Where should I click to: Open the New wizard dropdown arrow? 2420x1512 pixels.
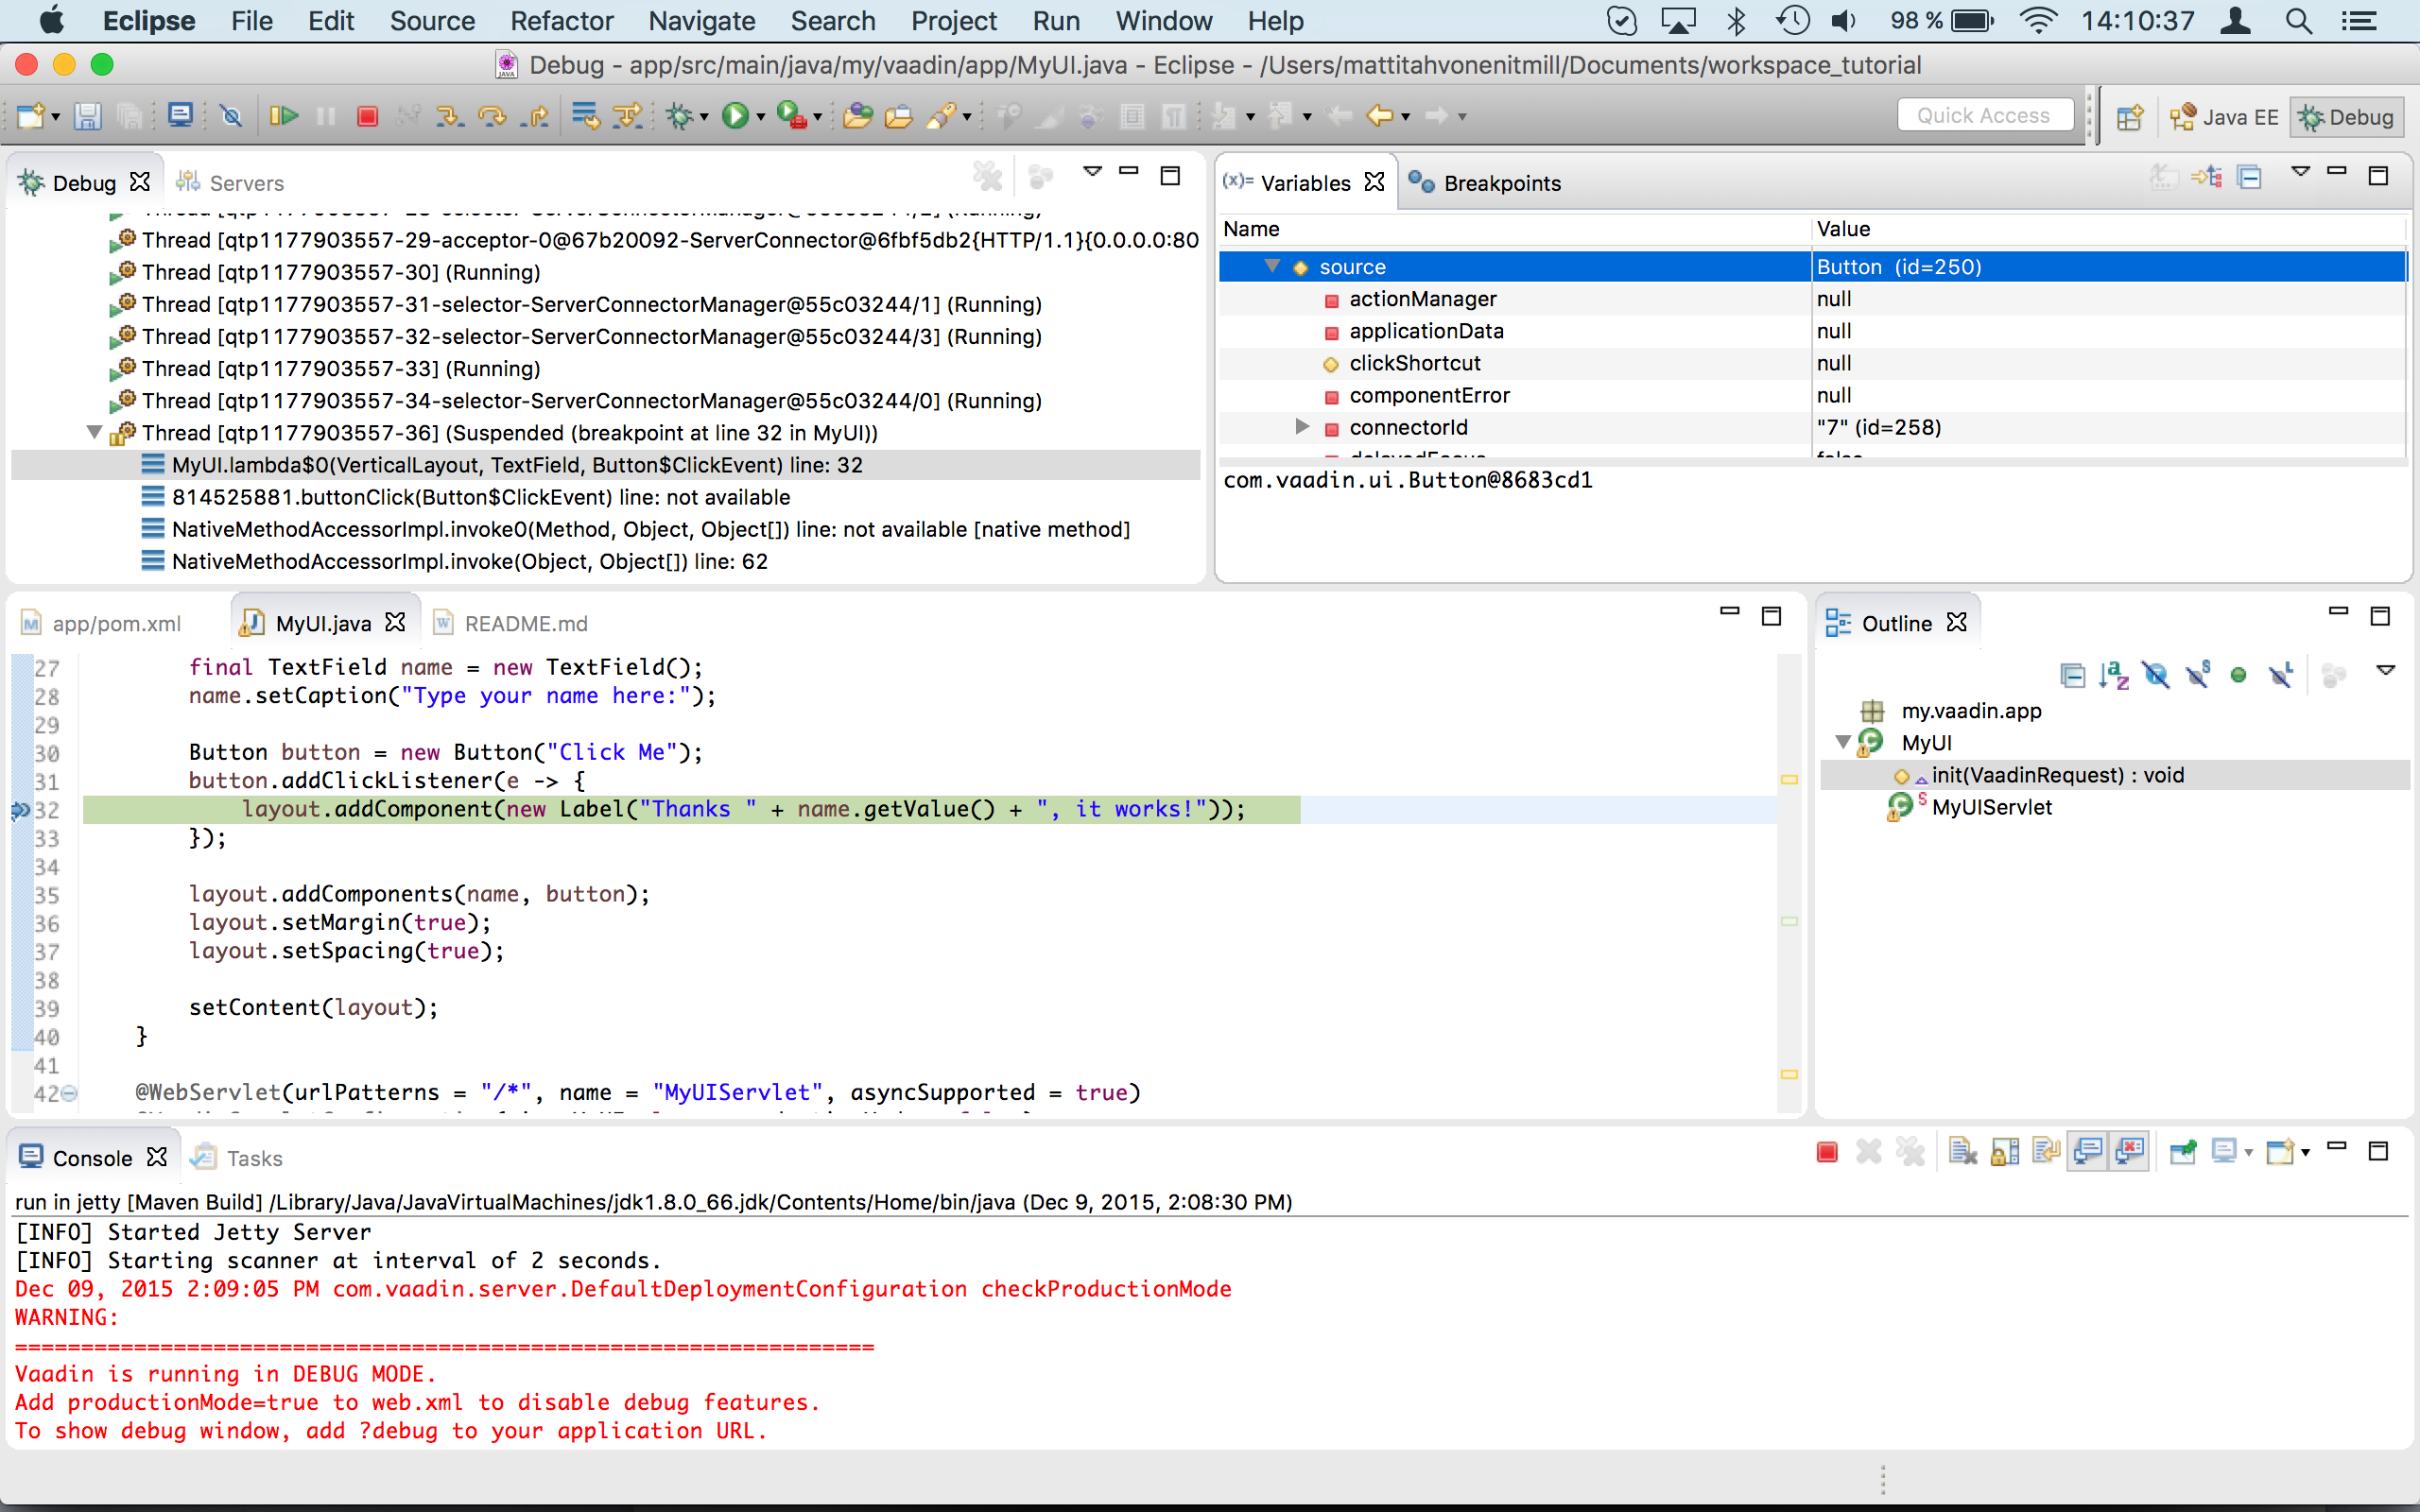click(x=56, y=118)
